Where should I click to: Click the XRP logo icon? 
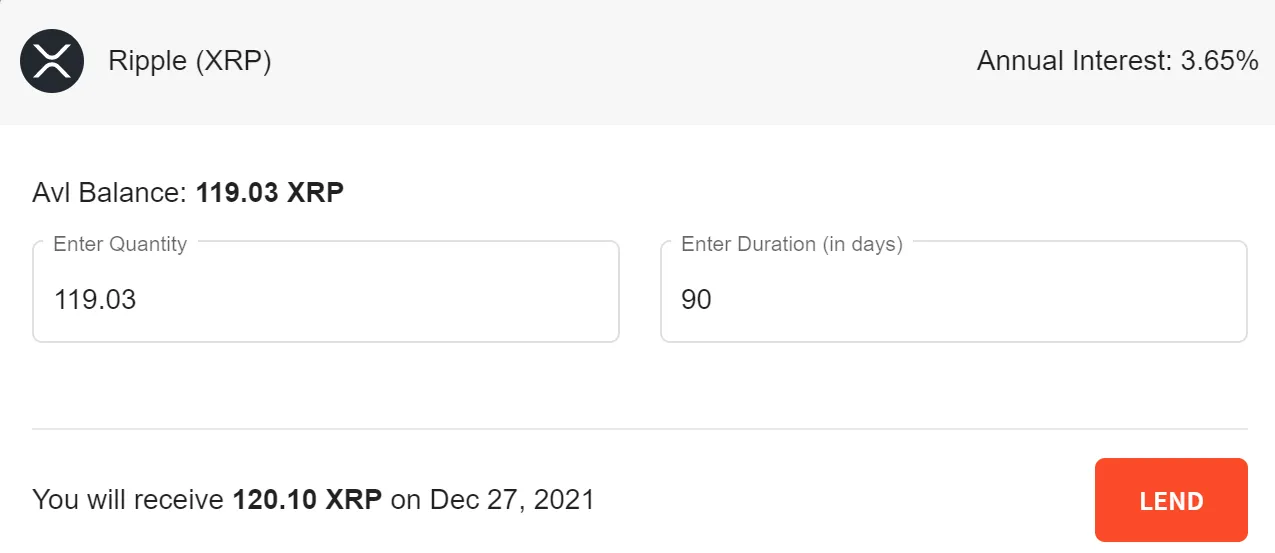pos(51,61)
